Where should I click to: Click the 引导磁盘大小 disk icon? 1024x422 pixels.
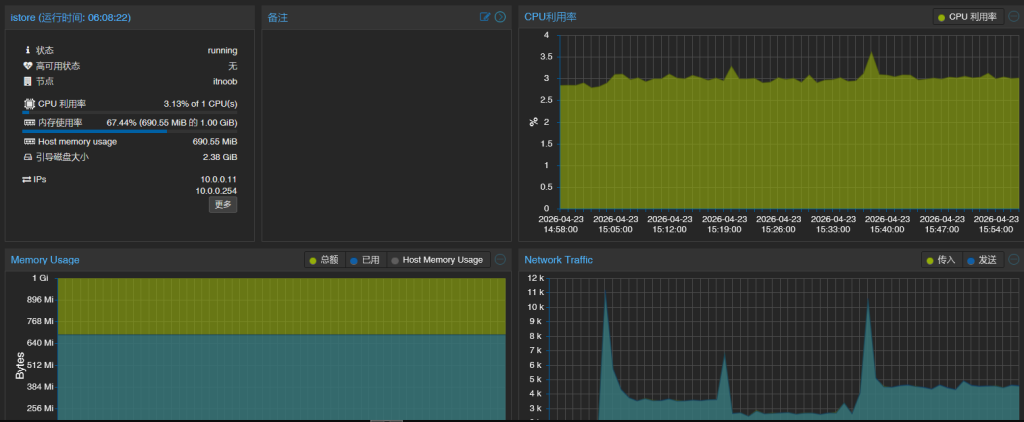[x=27, y=157]
